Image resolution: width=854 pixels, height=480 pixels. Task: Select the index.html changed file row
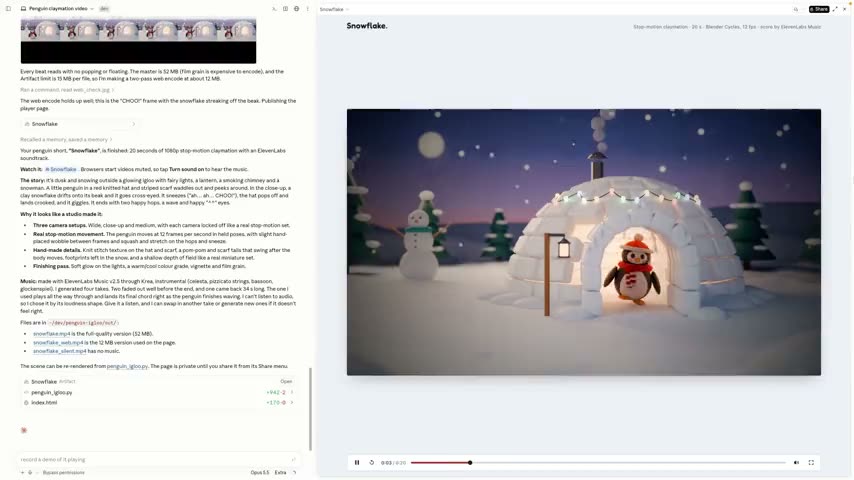pyautogui.click(x=158, y=403)
